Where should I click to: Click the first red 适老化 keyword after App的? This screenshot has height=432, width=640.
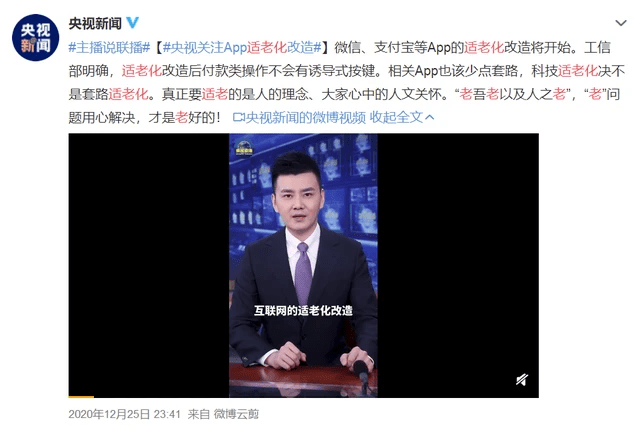[484, 48]
